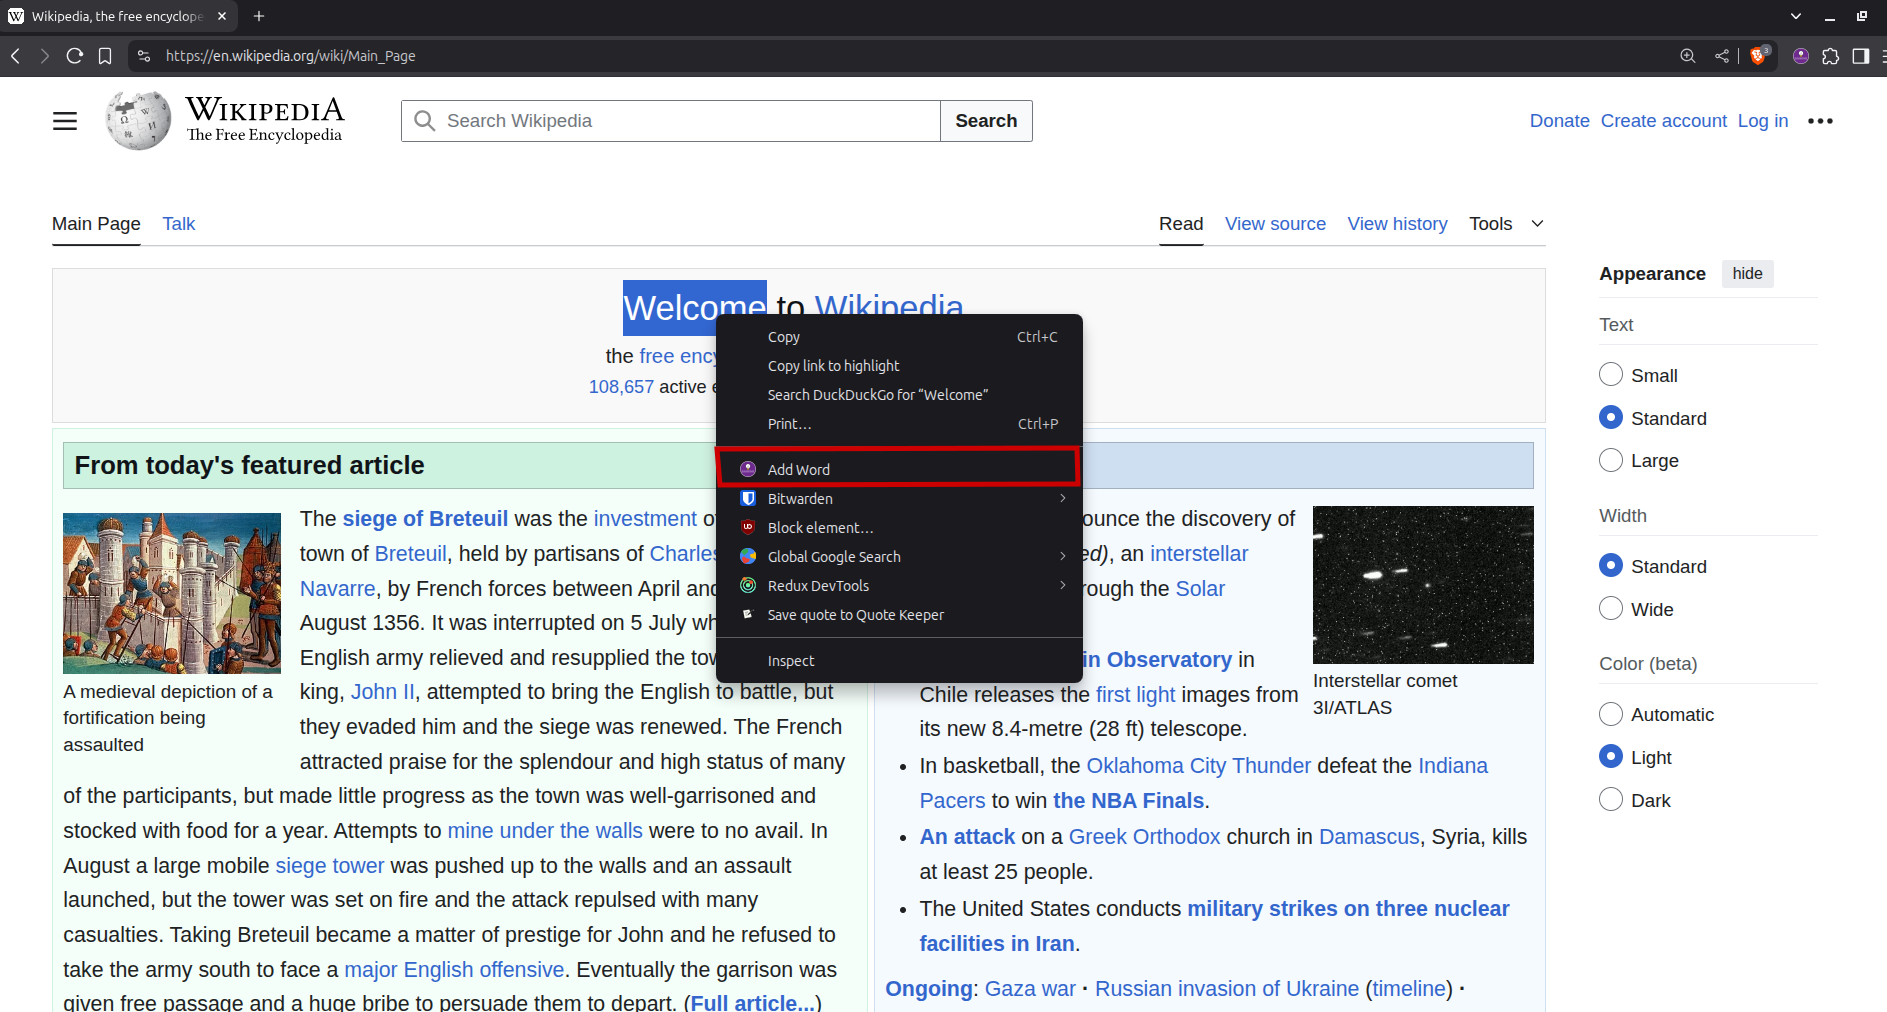Choose Print... from the context menu

(x=899, y=424)
